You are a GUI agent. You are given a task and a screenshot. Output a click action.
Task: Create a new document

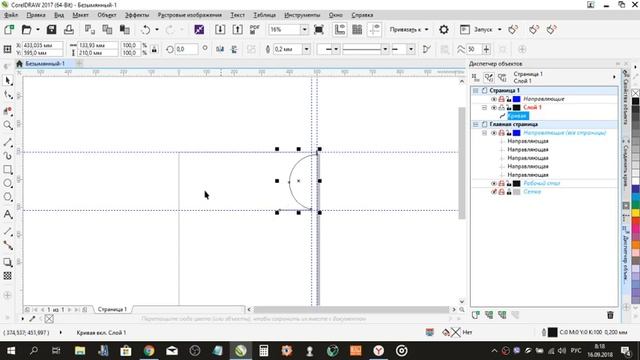tap(9, 29)
